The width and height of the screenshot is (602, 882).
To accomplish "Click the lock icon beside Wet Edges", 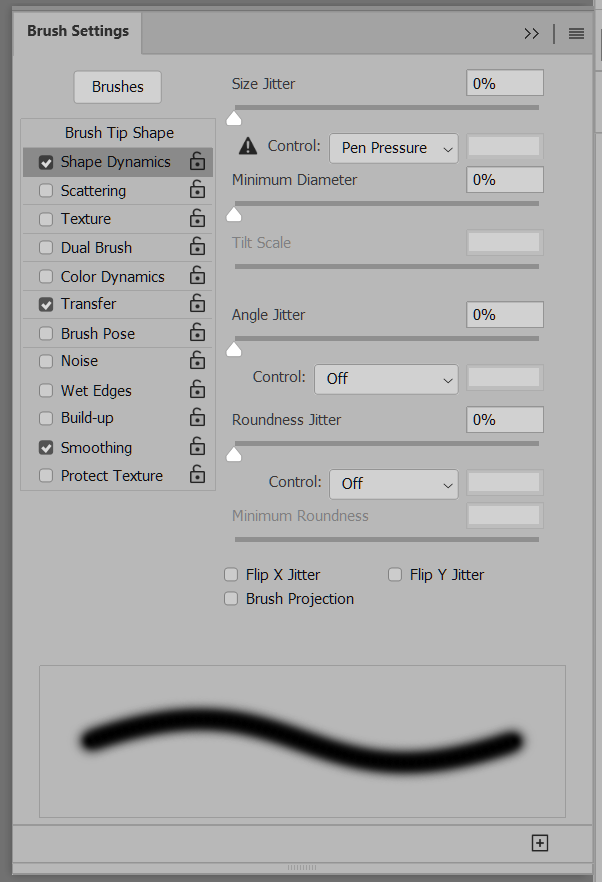I will (x=197, y=390).
